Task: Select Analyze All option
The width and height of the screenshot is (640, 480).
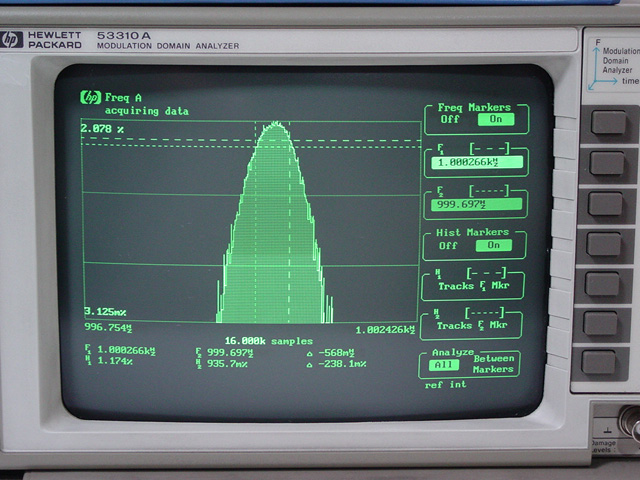Action: pyautogui.click(x=438, y=365)
